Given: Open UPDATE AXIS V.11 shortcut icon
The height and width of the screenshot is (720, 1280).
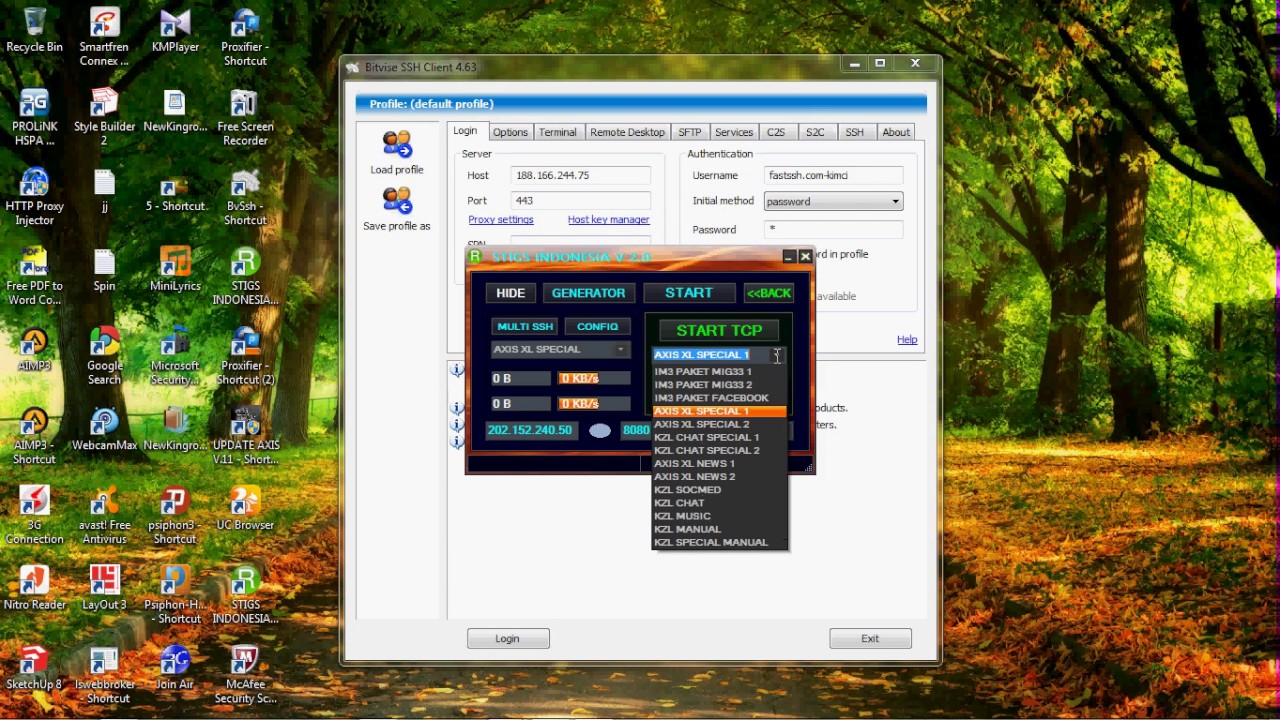Looking at the screenshot, I should tap(245, 437).
